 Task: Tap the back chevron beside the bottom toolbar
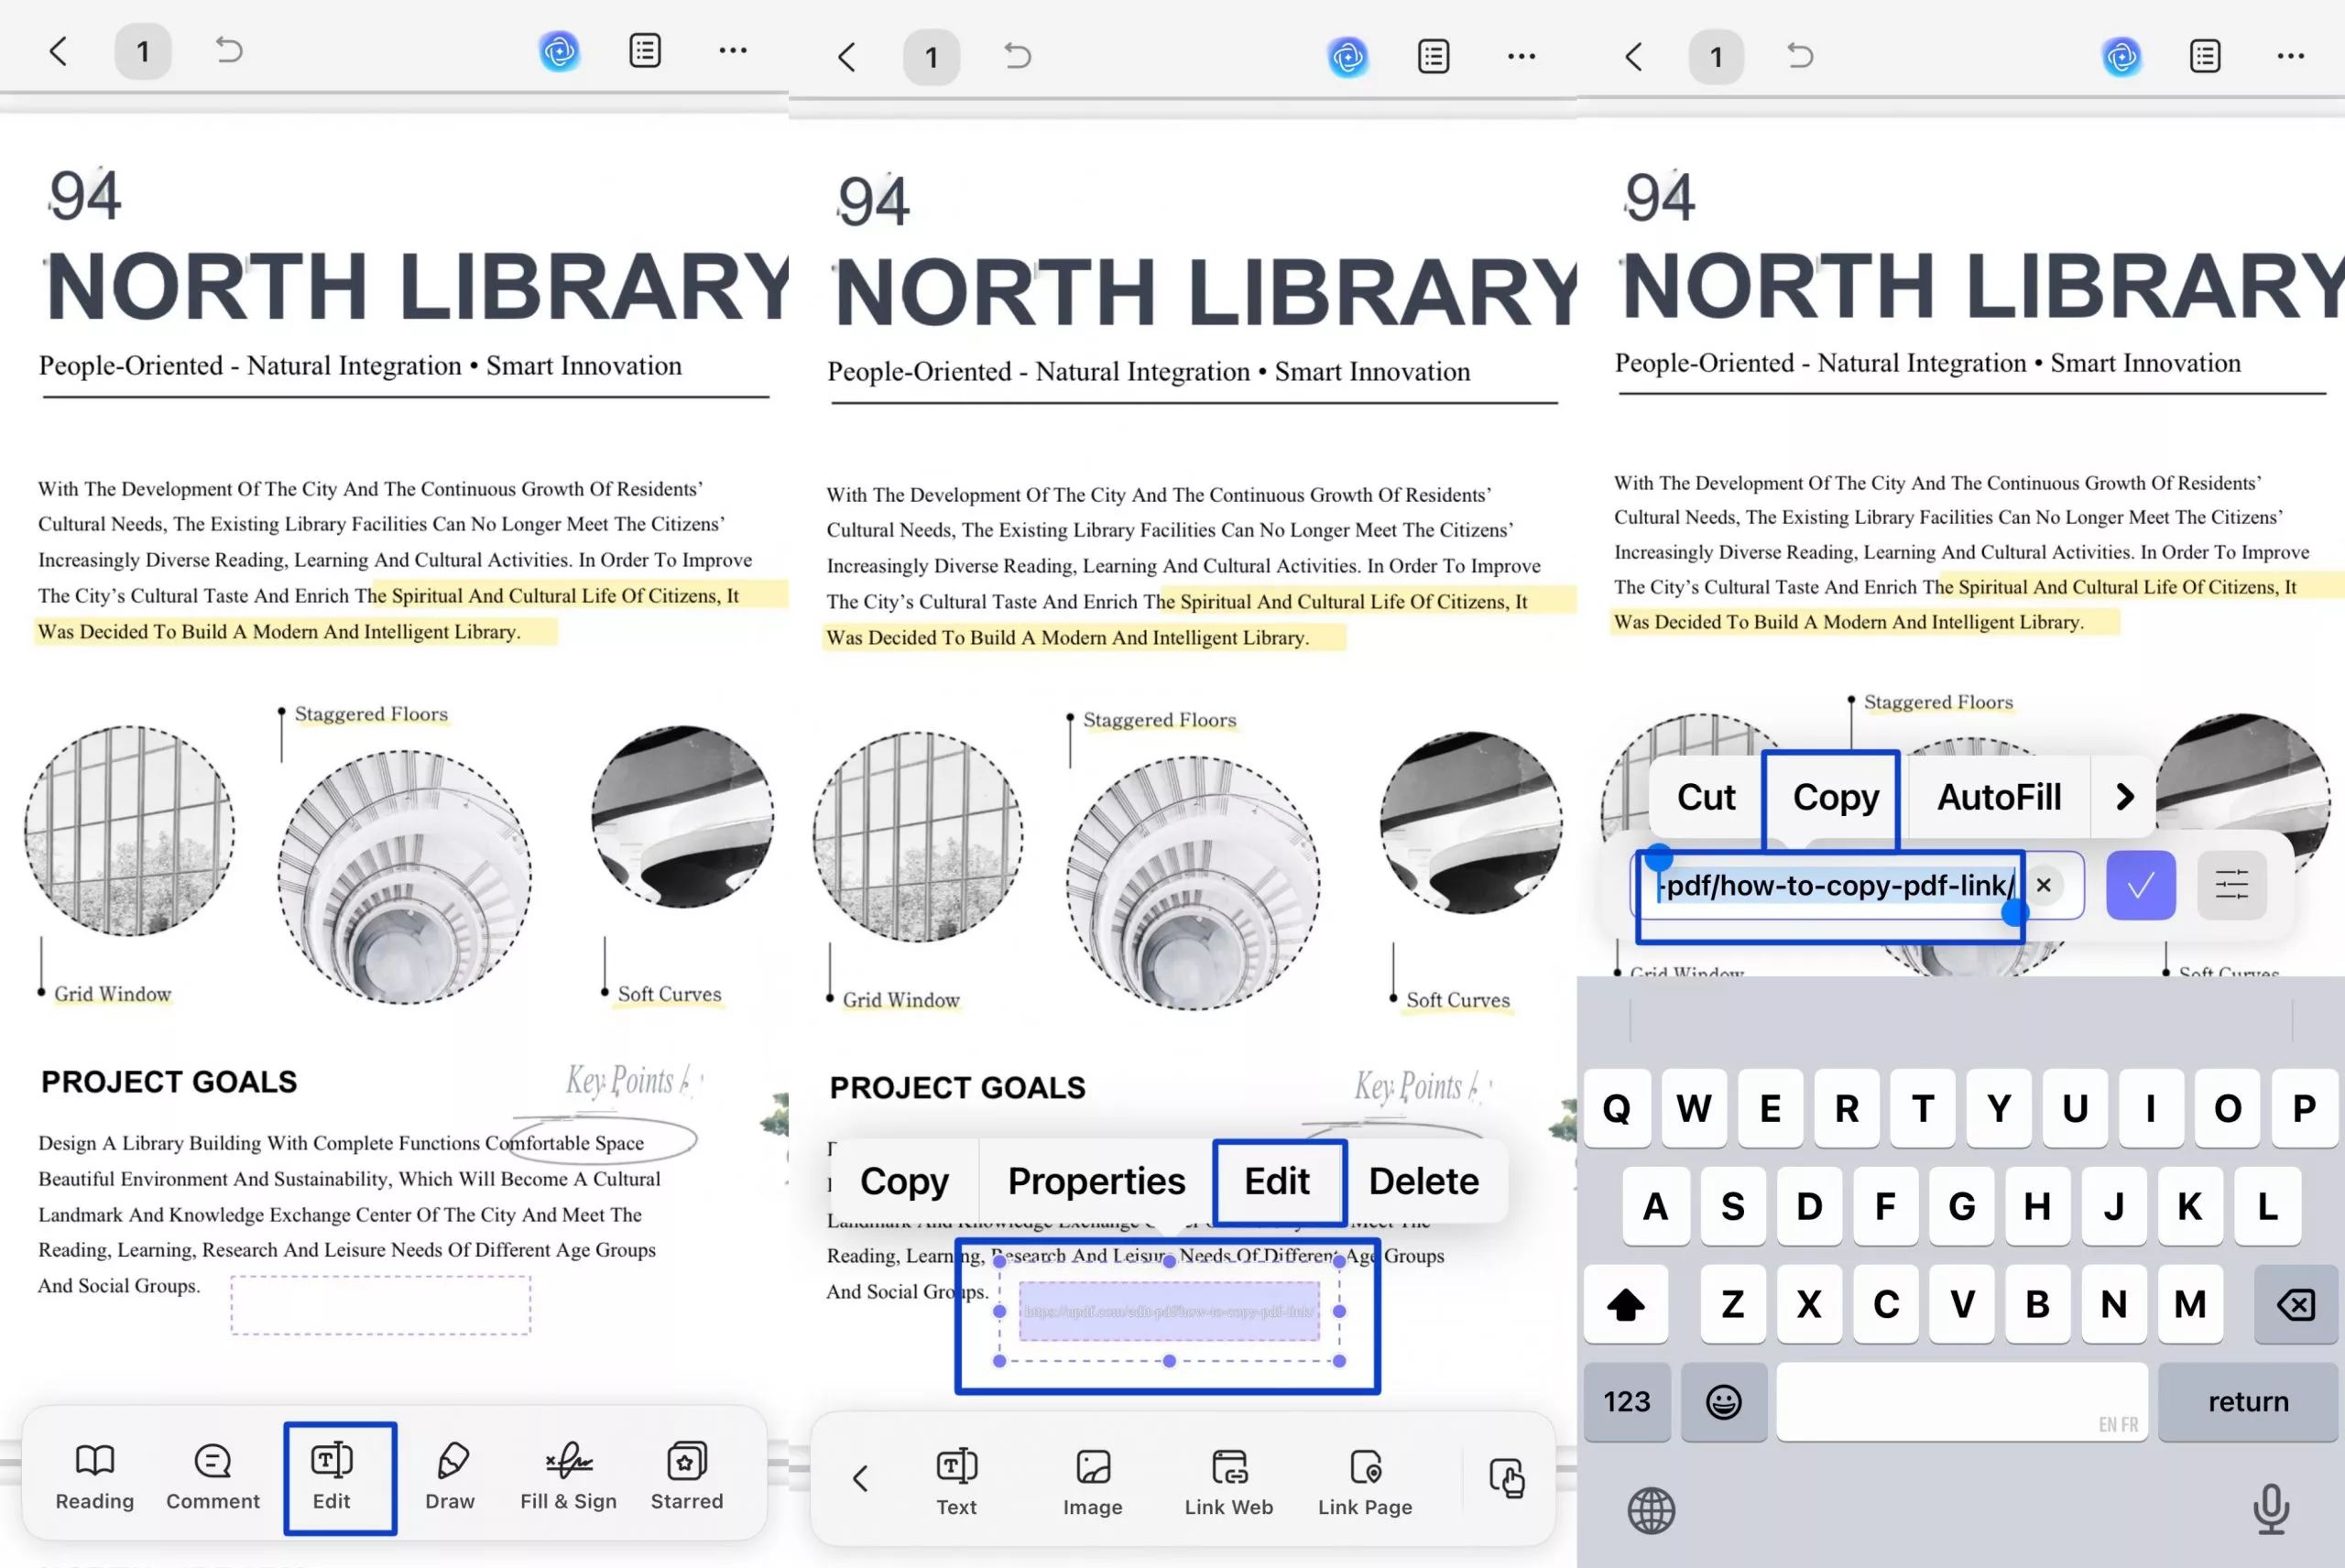point(860,1478)
